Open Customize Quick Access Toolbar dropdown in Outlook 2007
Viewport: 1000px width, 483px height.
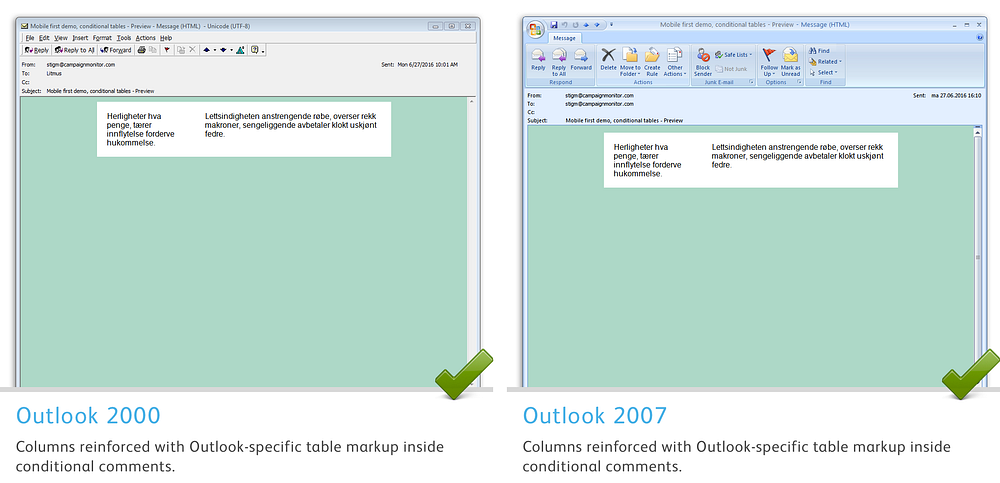[x=612, y=25]
